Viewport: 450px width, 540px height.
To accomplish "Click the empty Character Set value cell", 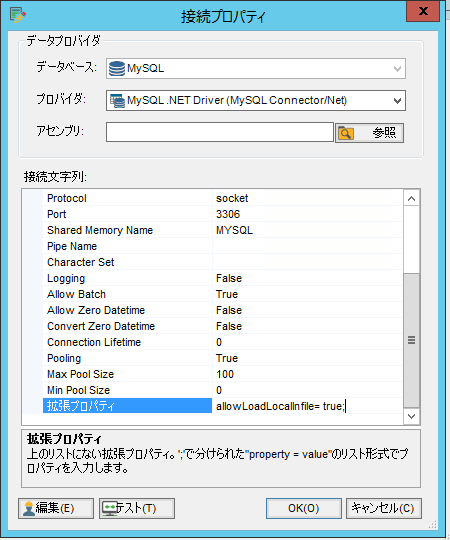I will 307,262.
